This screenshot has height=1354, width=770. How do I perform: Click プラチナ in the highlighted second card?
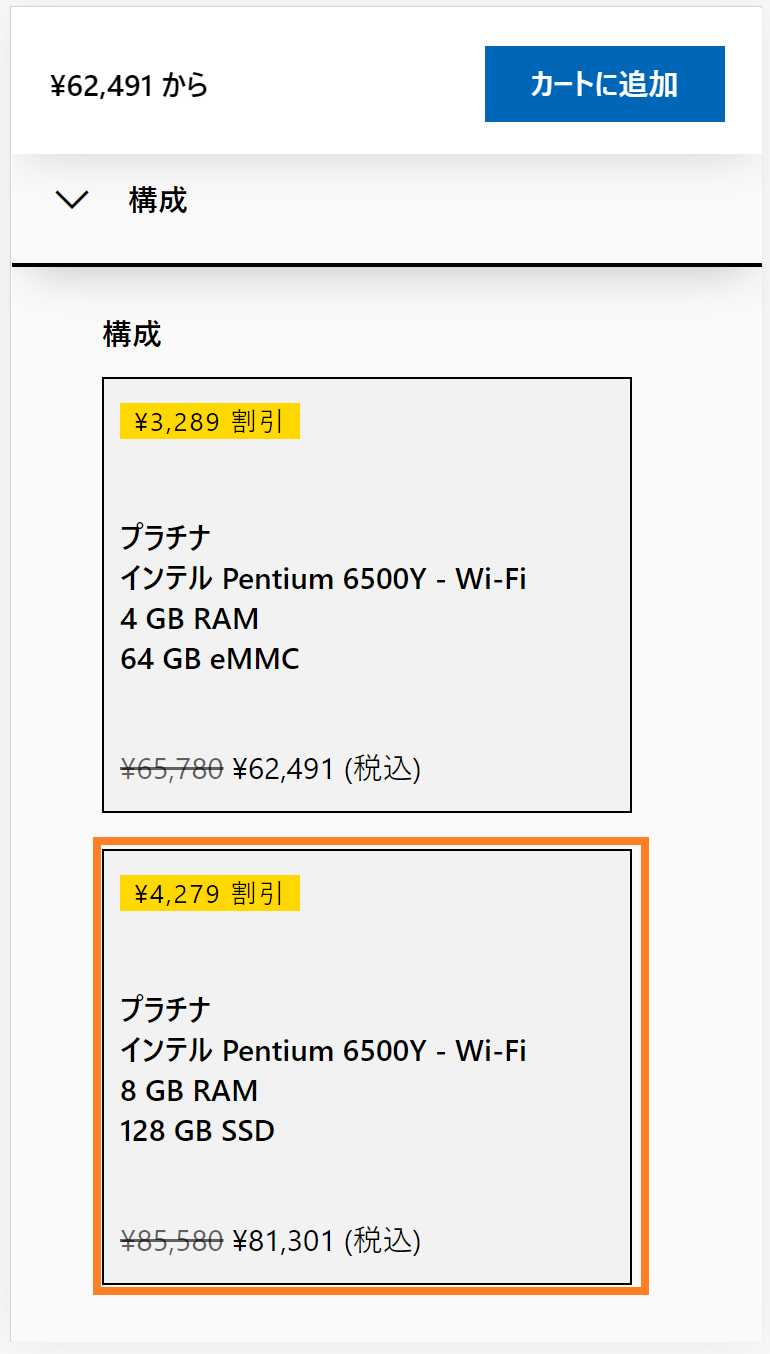[x=165, y=1010]
